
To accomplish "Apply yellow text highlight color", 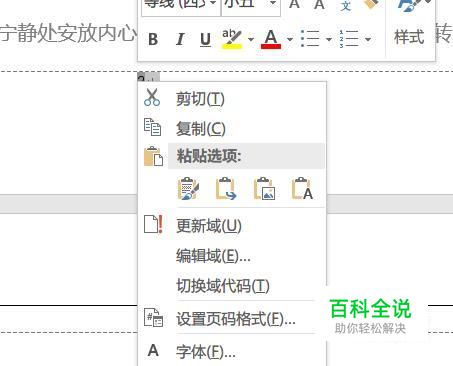I will click(232, 39).
